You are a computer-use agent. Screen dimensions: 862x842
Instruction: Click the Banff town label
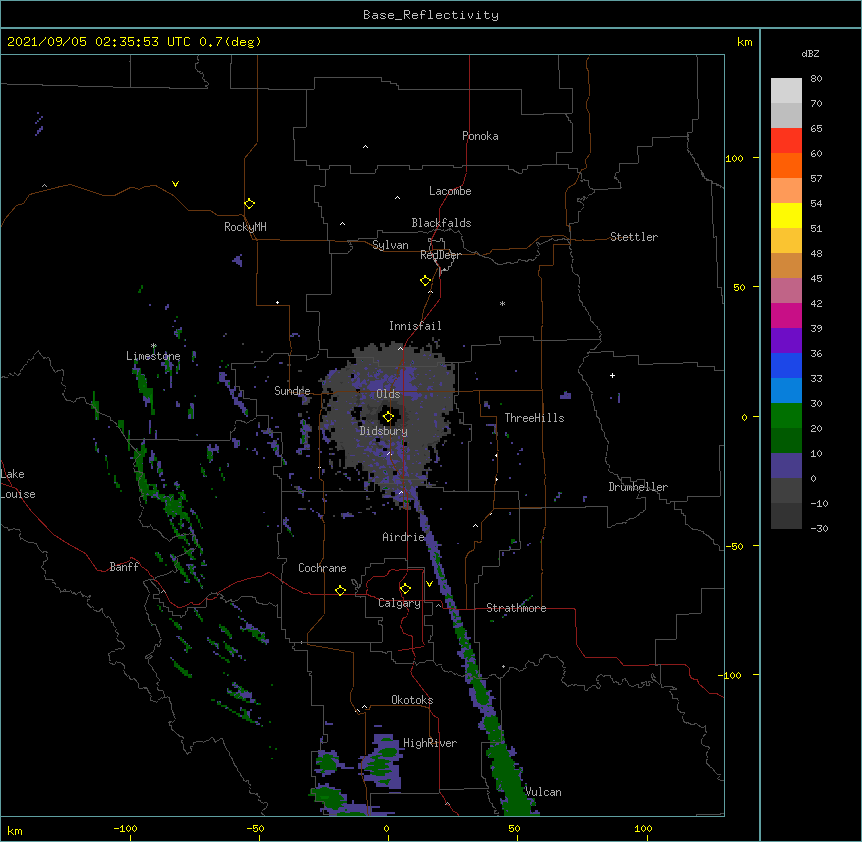[124, 567]
